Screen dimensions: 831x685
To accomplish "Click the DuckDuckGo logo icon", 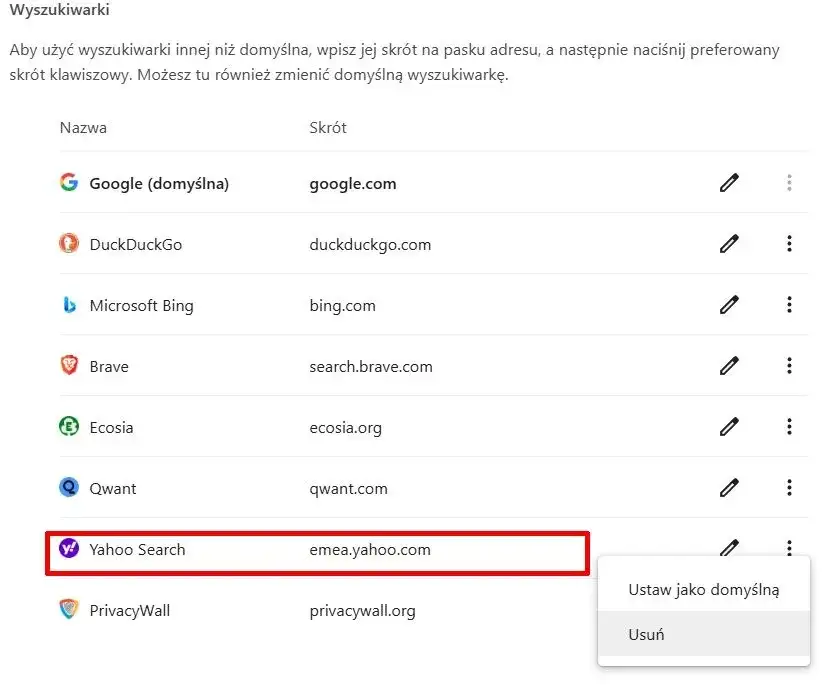I will point(68,243).
